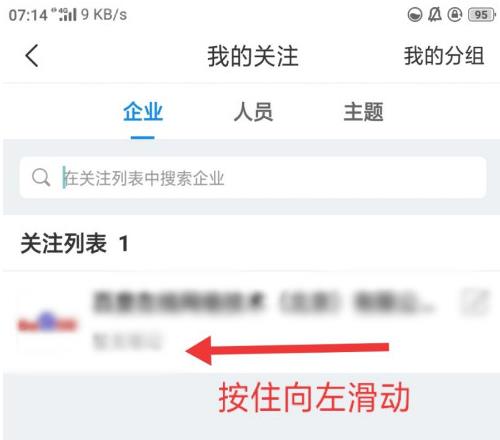Tap the back arrow icon

(32, 56)
